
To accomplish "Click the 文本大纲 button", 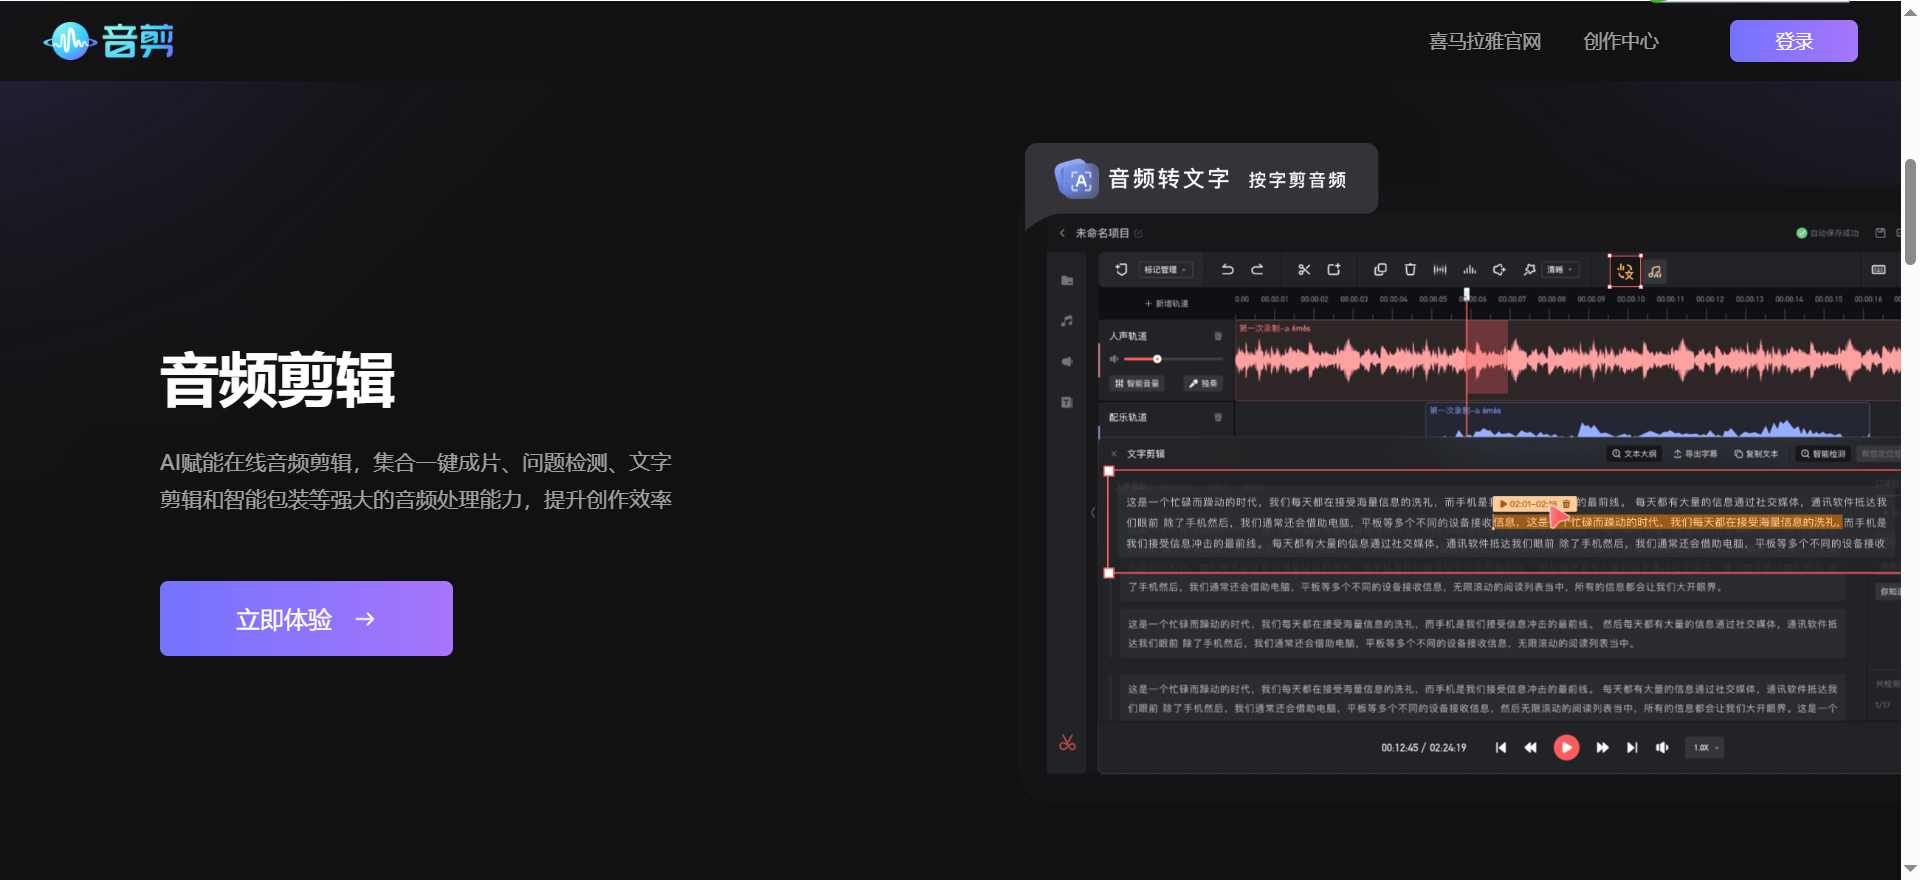I will point(1634,454).
